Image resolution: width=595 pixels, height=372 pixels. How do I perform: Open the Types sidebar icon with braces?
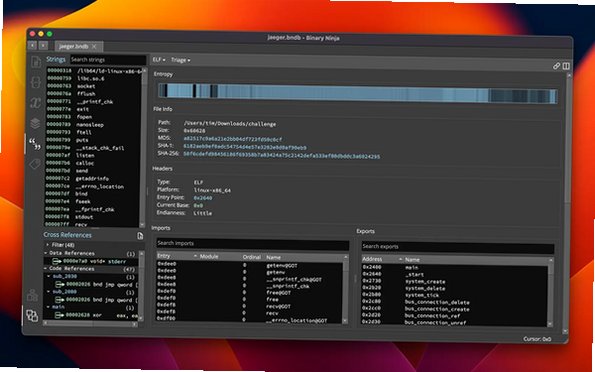tap(36, 82)
